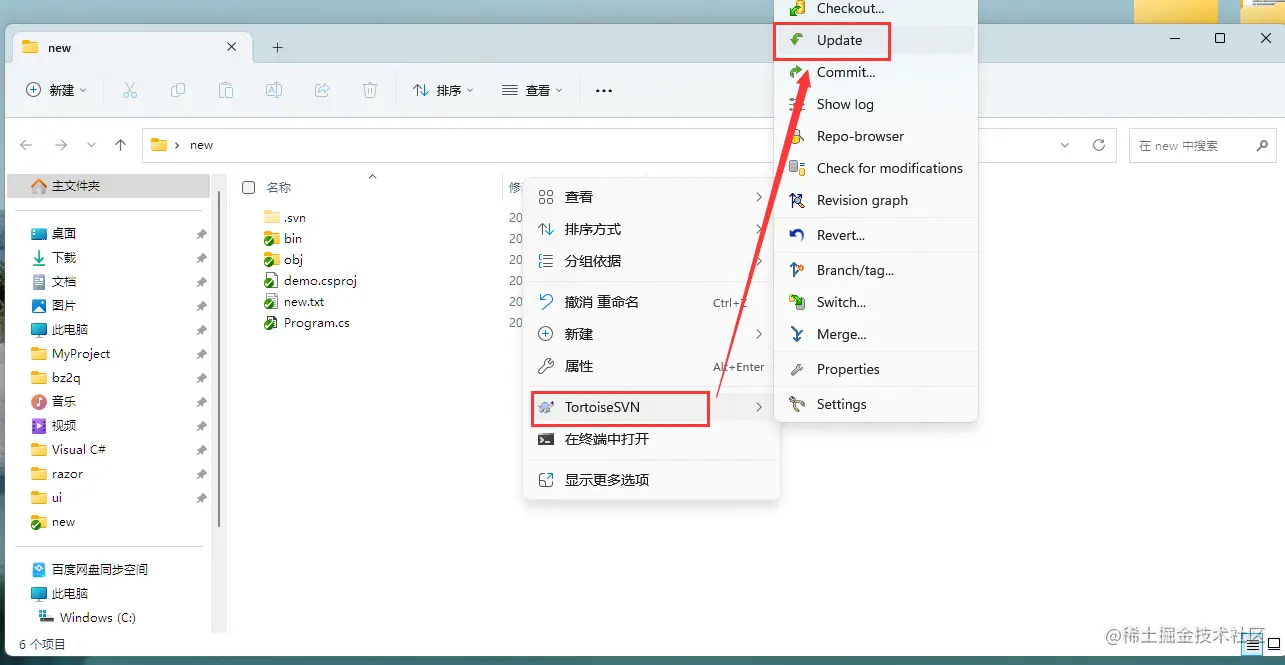Click the search box 在 new 中搜索
1285x665 pixels.
[x=1203, y=145]
